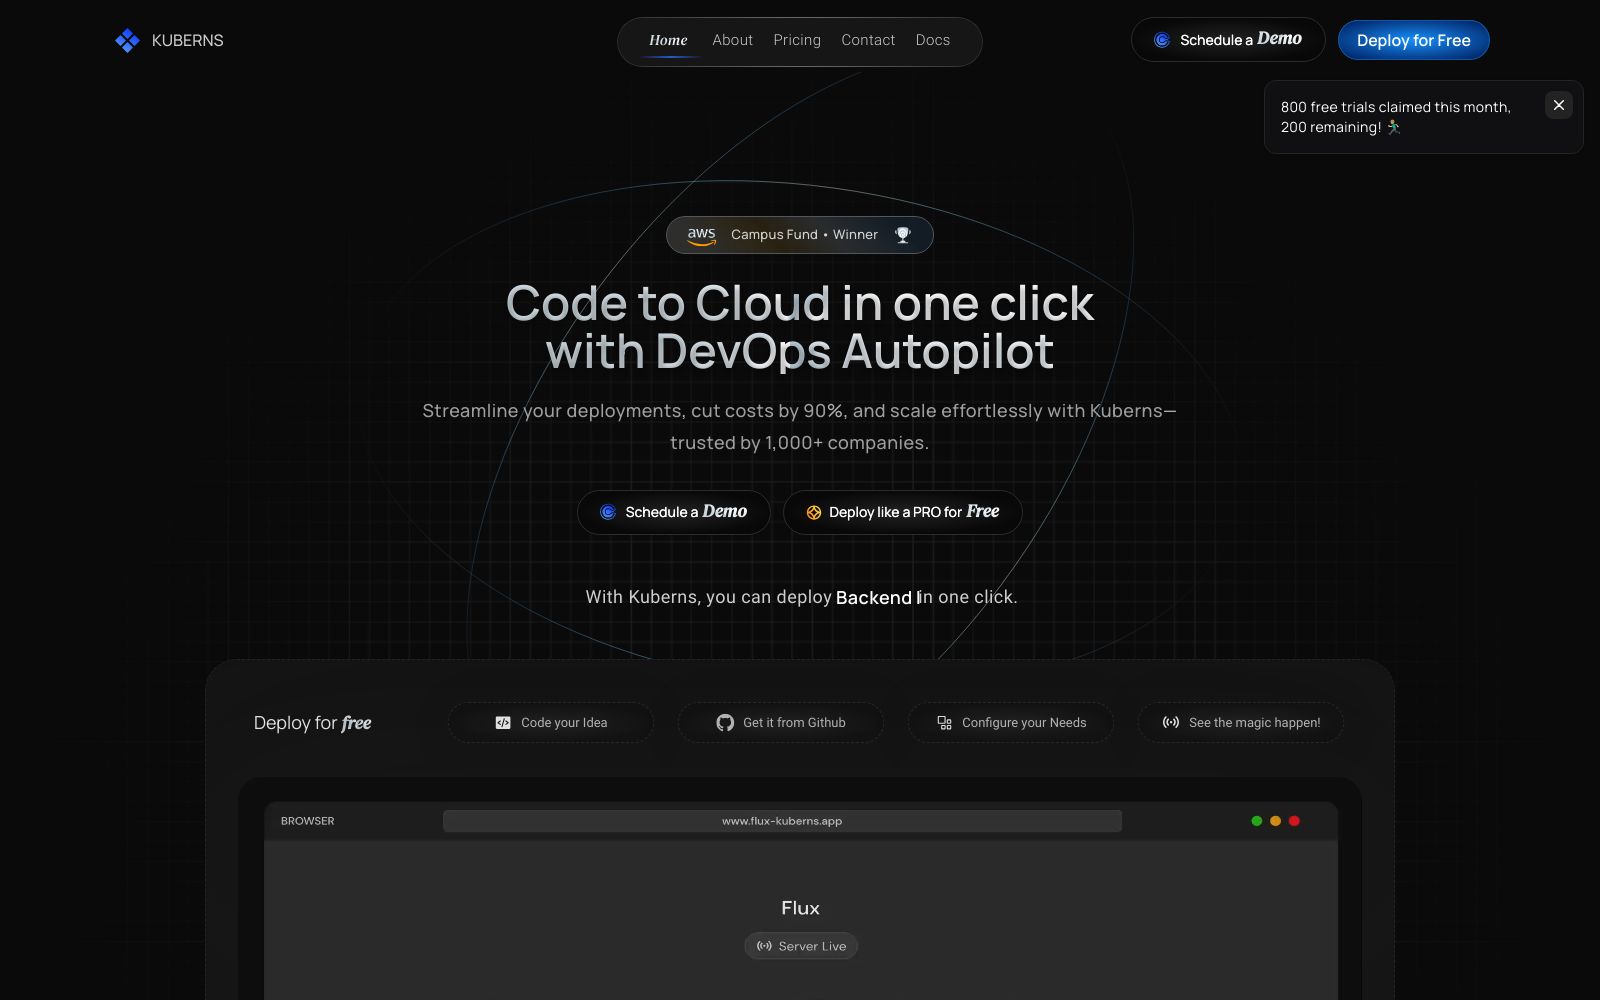The height and width of the screenshot is (1000, 1600).
Task: Click the swirl icon in header demo button
Action: pyautogui.click(x=1162, y=40)
